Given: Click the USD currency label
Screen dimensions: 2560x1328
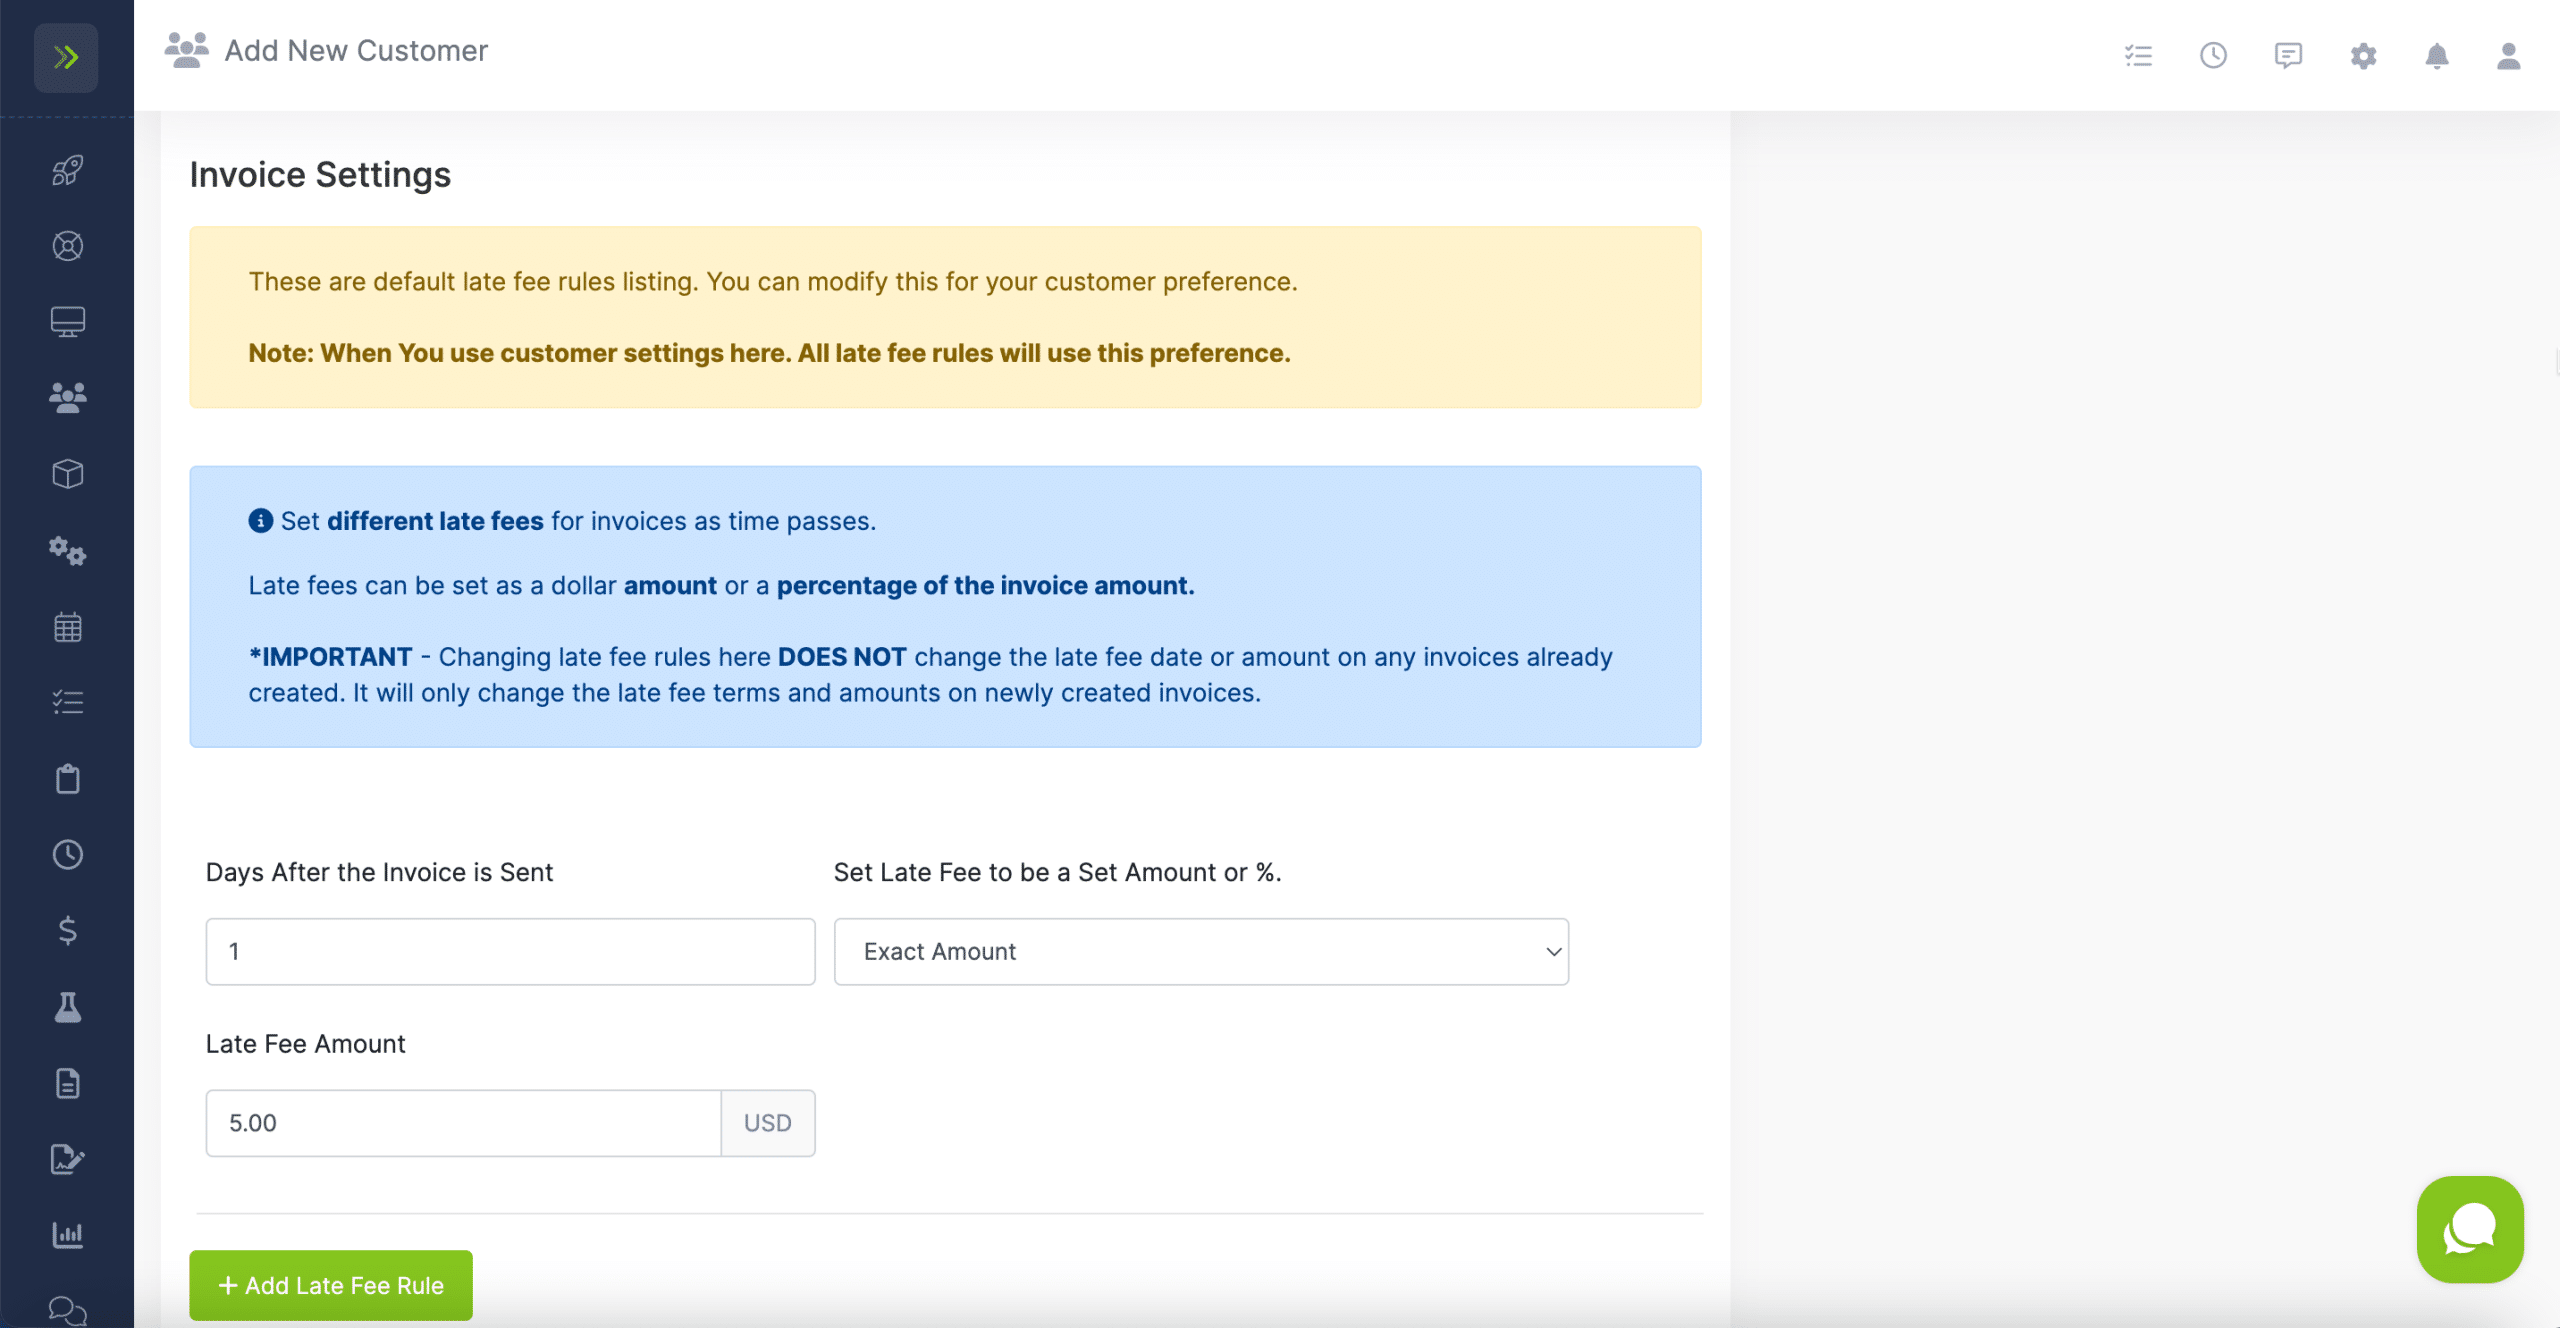Looking at the screenshot, I should pyautogui.click(x=768, y=1123).
